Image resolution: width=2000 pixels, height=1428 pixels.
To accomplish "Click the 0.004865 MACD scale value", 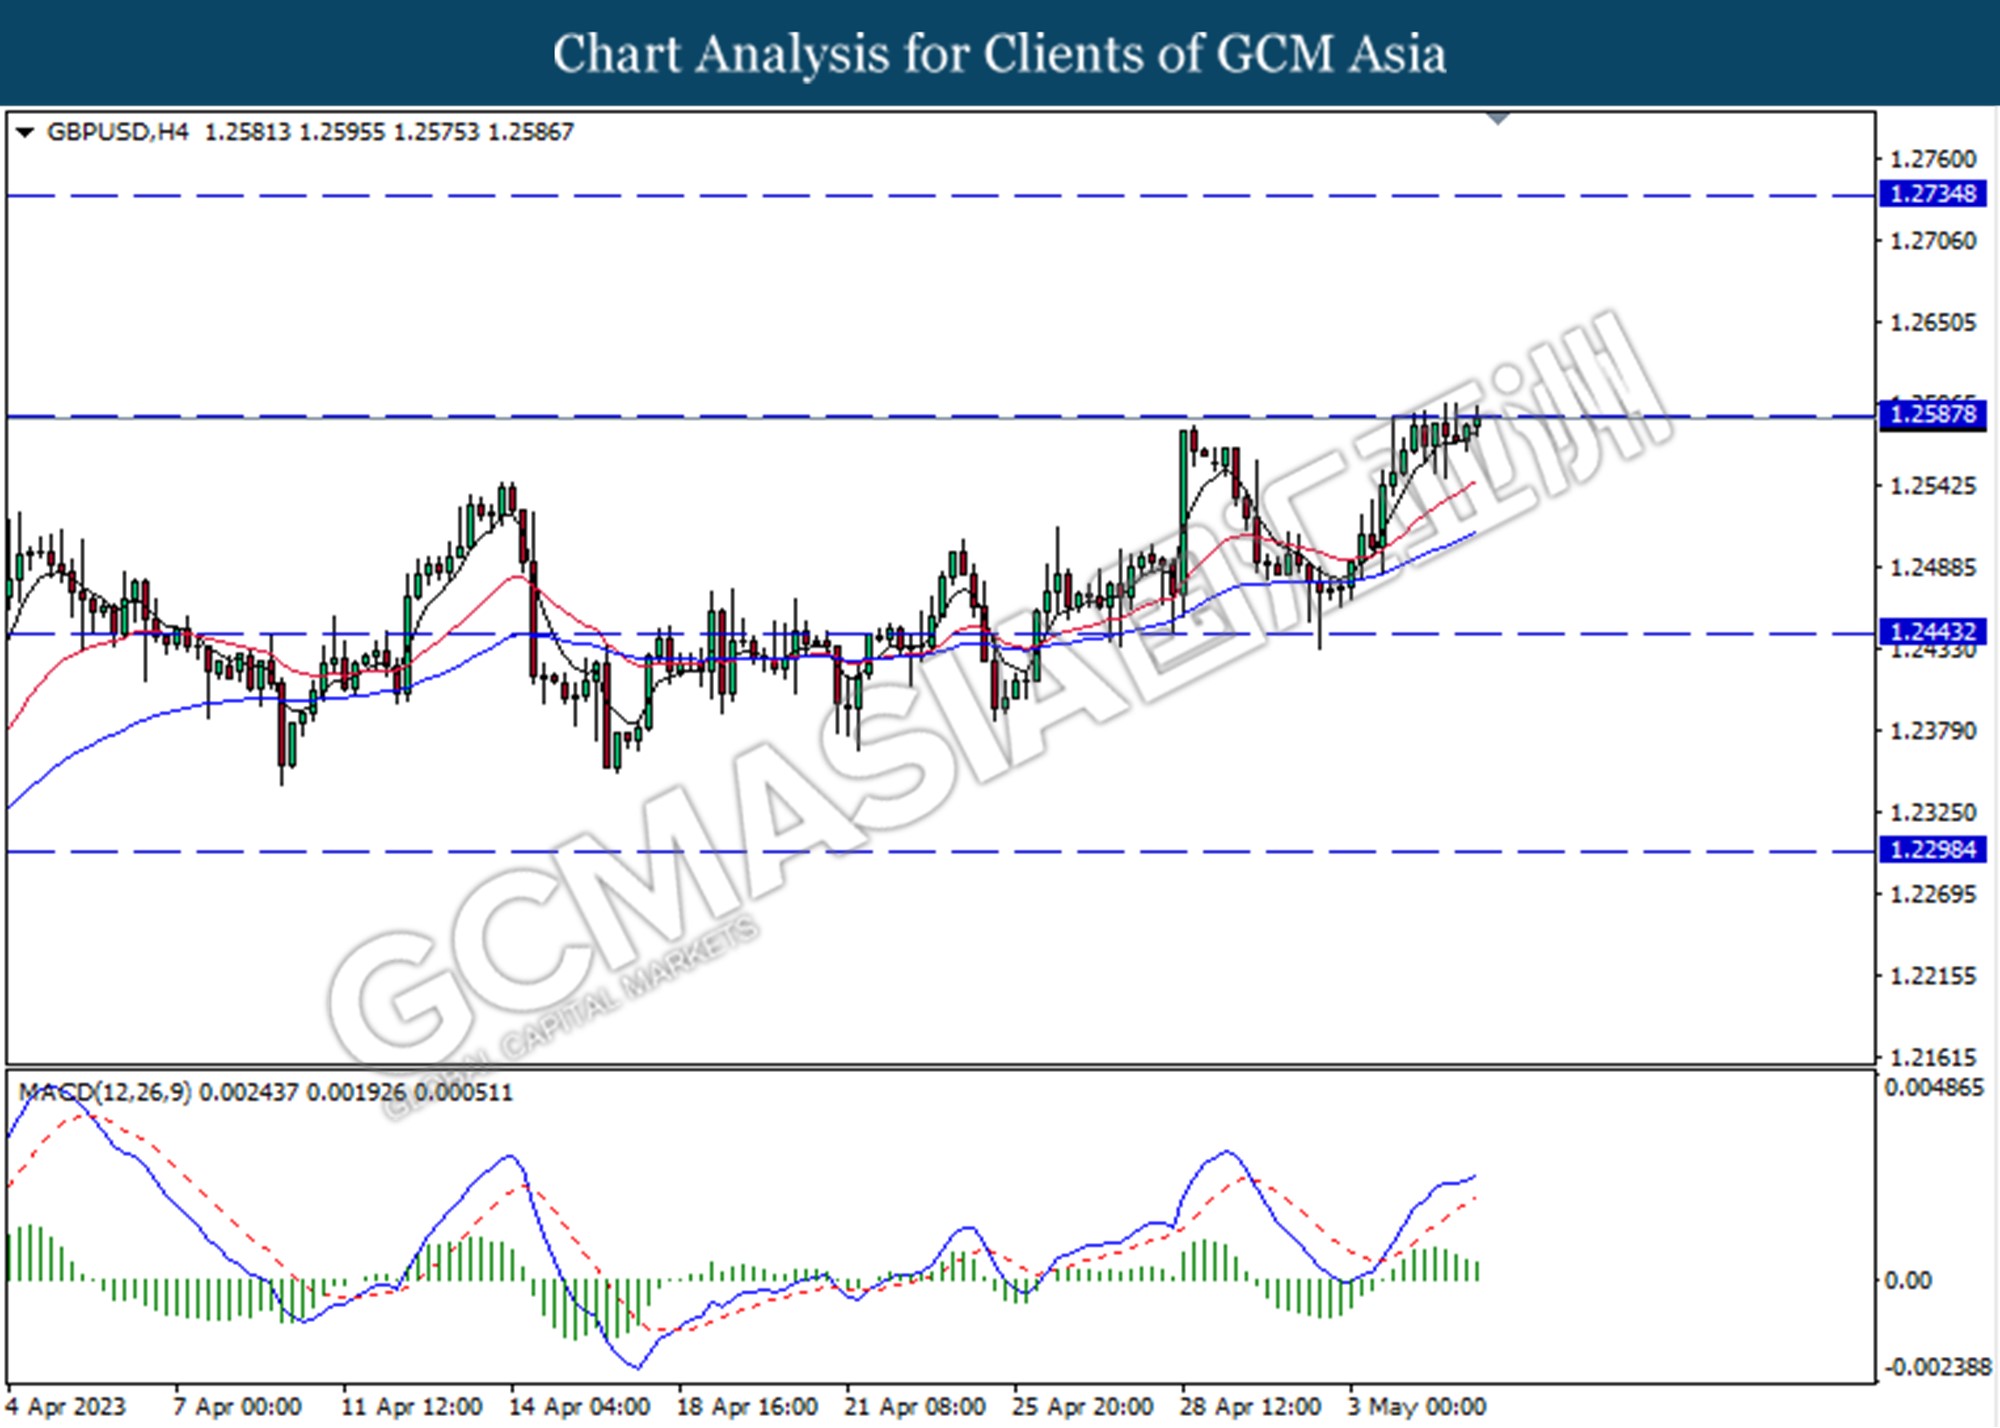I will pos(1934,1088).
